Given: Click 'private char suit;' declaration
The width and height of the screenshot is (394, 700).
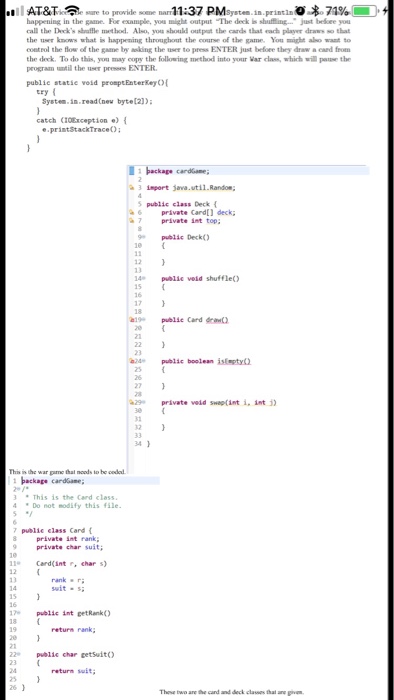Looking at the screenshot, I should tap(70, 547).
